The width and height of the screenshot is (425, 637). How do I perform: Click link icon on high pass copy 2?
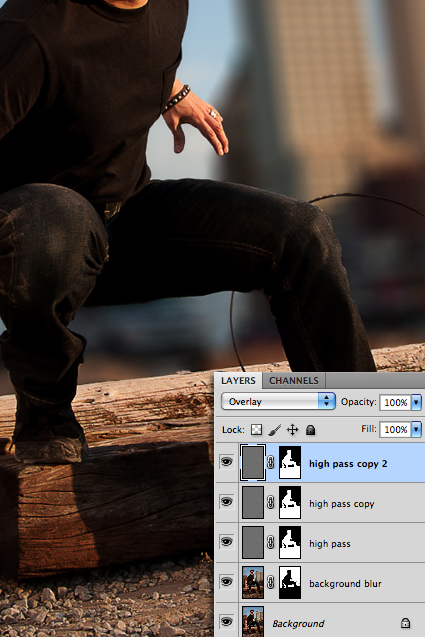pos(271,463)
